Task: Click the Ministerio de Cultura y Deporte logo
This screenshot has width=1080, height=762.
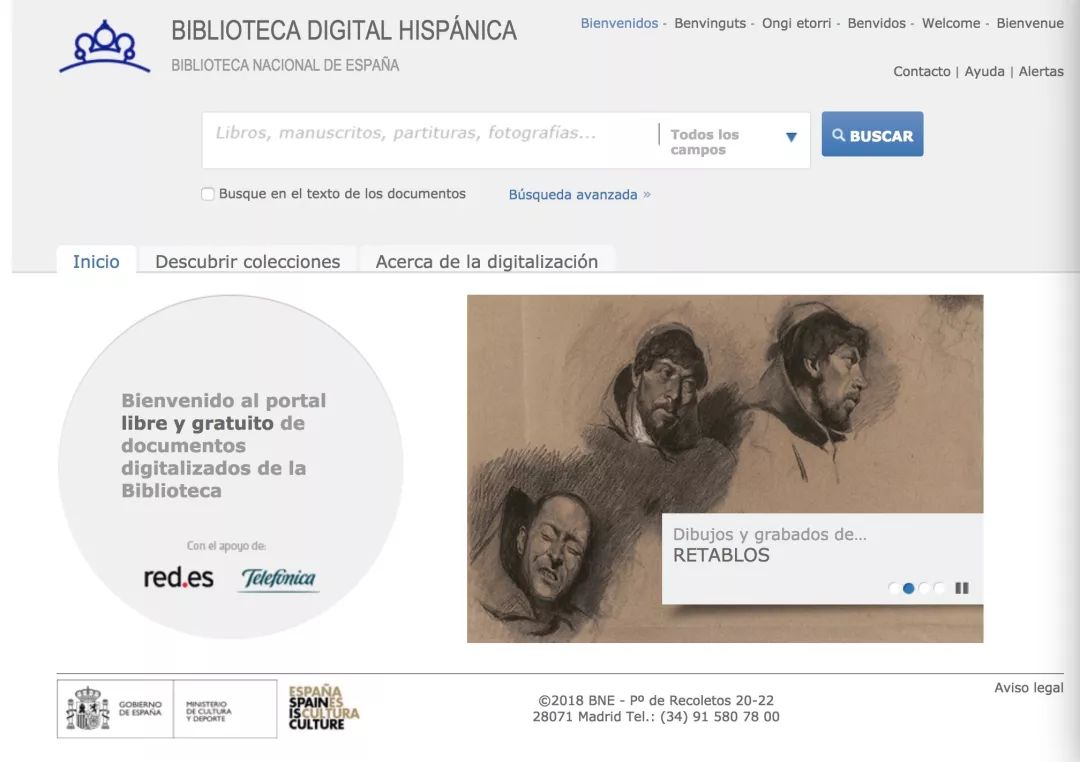Action: click(x=225, y=709)
